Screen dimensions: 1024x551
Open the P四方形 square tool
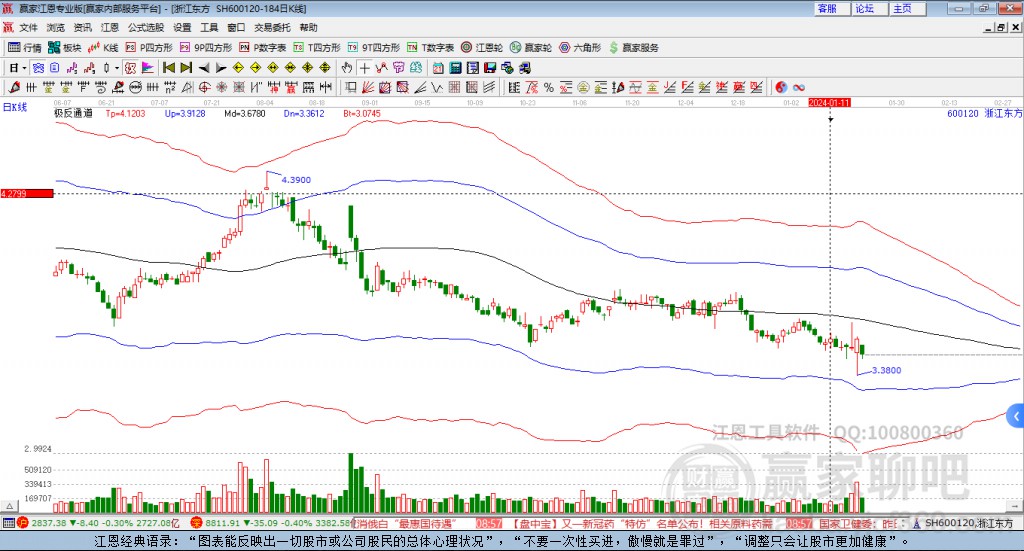(149, 48)
